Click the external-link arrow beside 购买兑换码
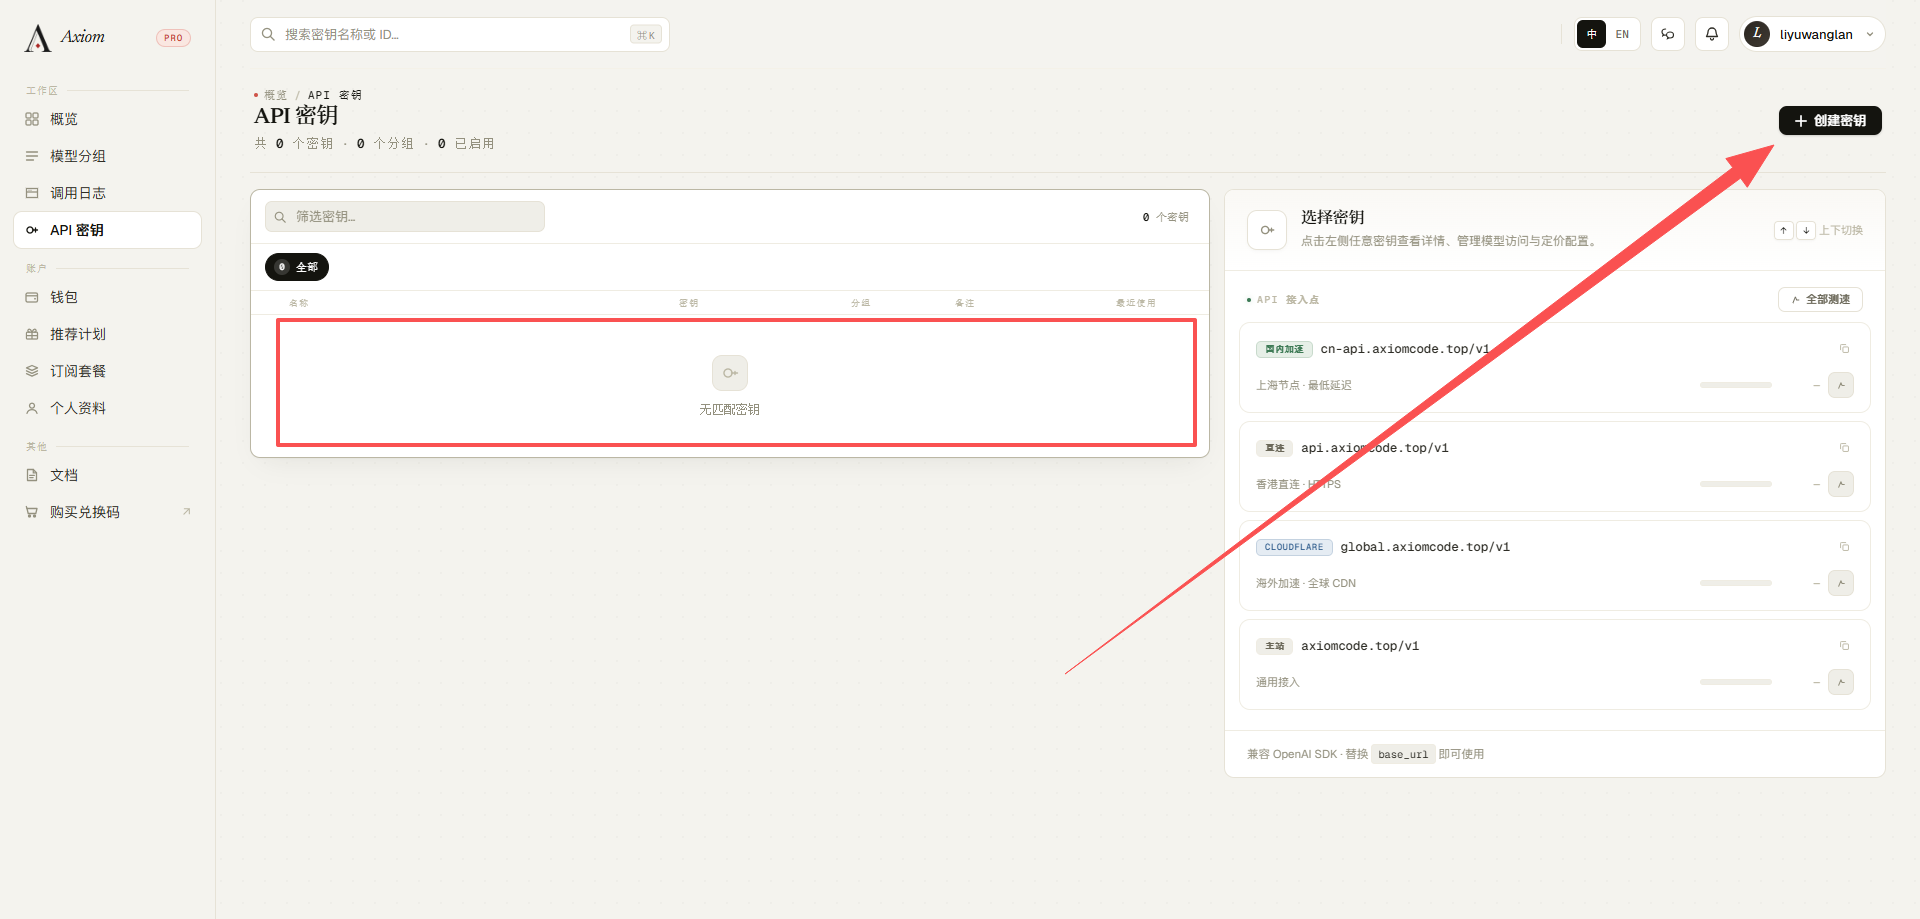This screenshot has width=1920, height=919. 186,512
